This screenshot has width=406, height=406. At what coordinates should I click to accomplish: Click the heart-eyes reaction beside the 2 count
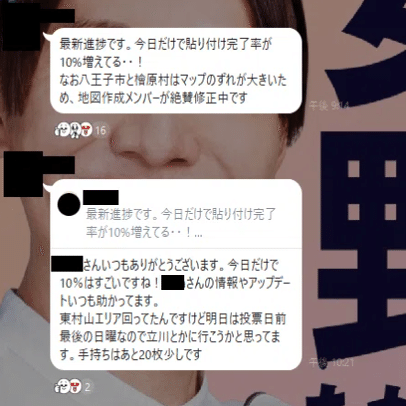pos(75,386)
